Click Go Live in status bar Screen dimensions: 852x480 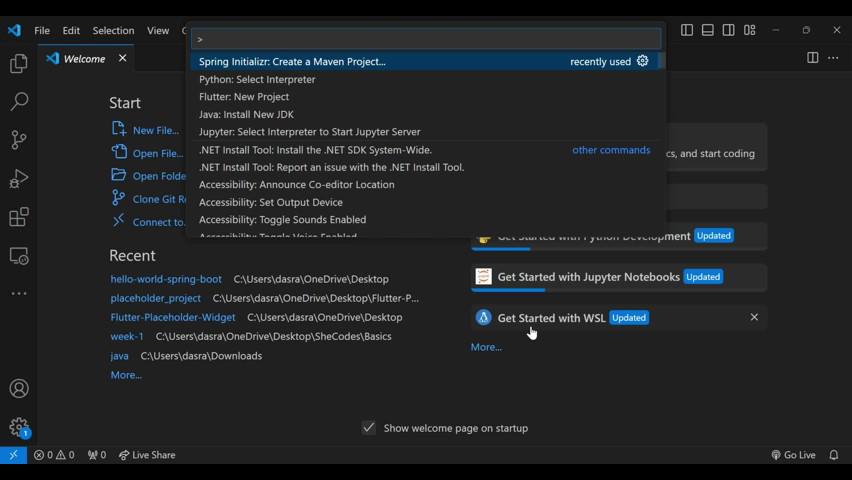[793, 455]
